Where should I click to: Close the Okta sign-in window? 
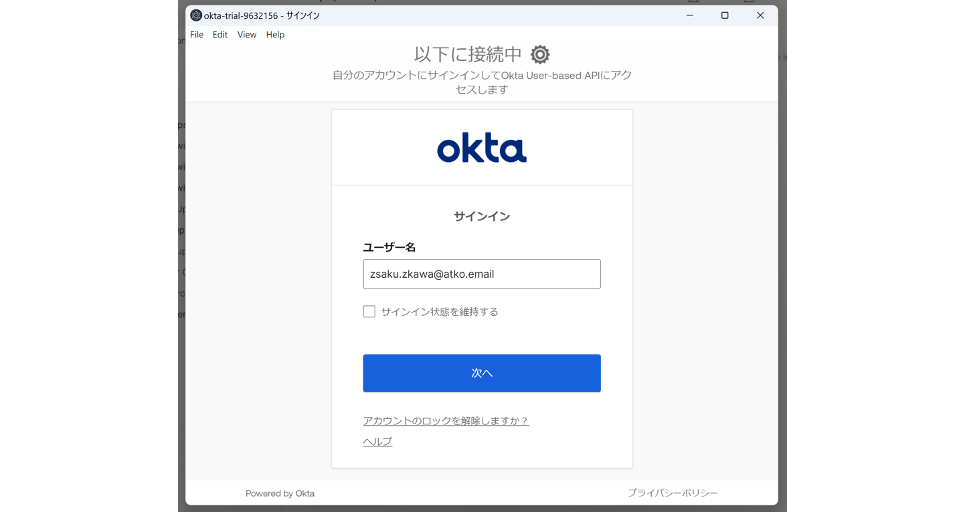pos(760,15)
